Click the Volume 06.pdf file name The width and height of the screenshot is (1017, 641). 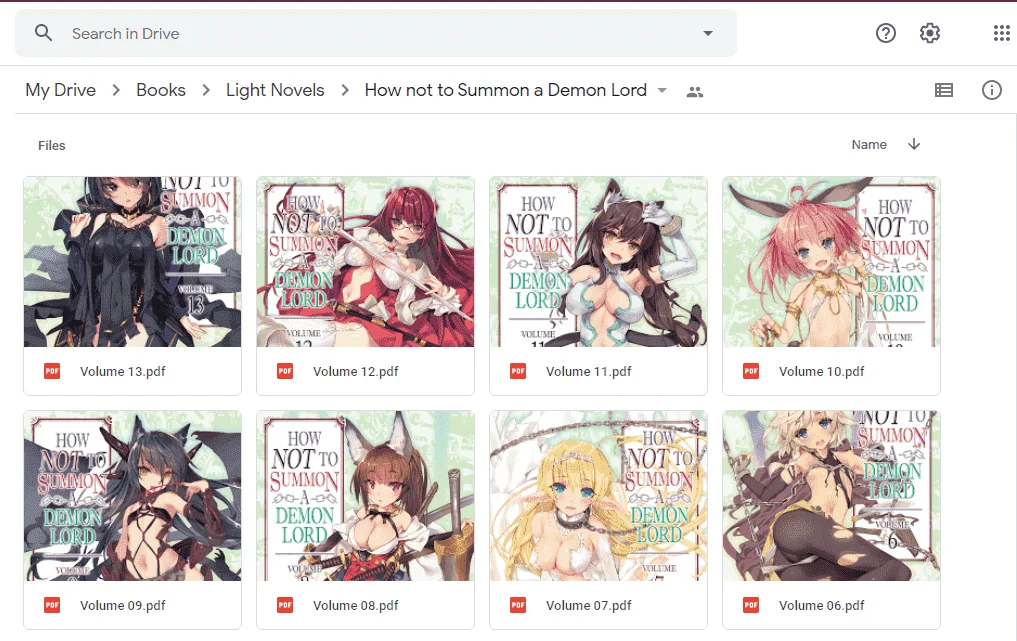click(x=821, y=605)
